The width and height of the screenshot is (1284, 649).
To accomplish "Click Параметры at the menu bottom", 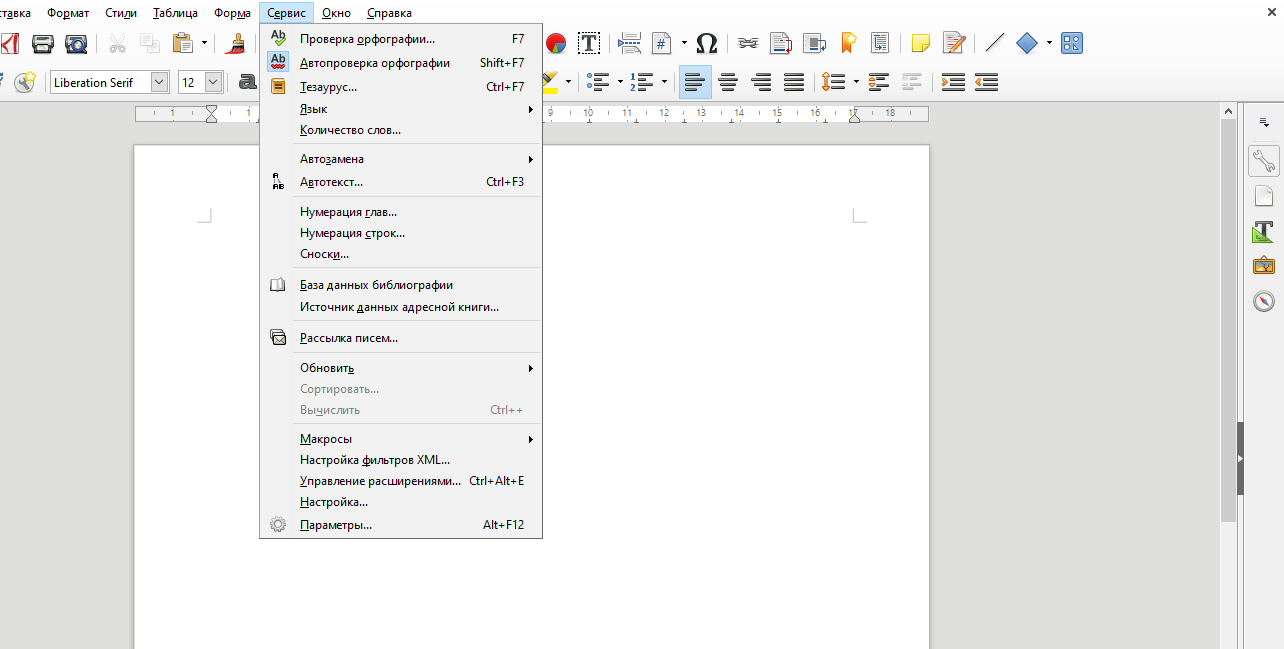I will click(x=336, y=525).
